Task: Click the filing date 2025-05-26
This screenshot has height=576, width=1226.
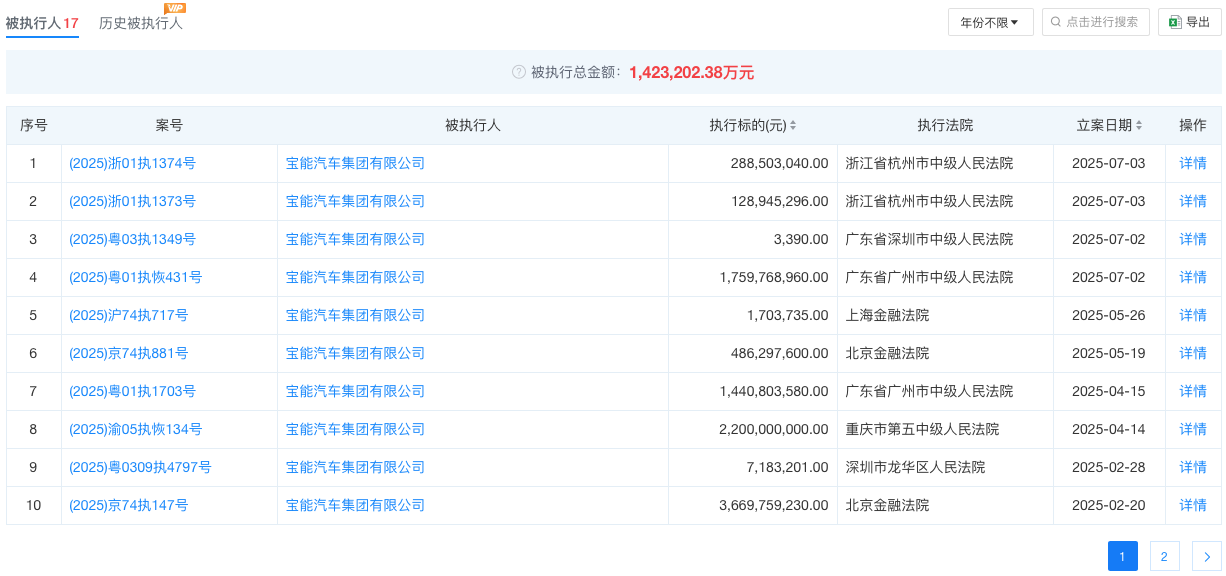Action: pos(1109,315)
